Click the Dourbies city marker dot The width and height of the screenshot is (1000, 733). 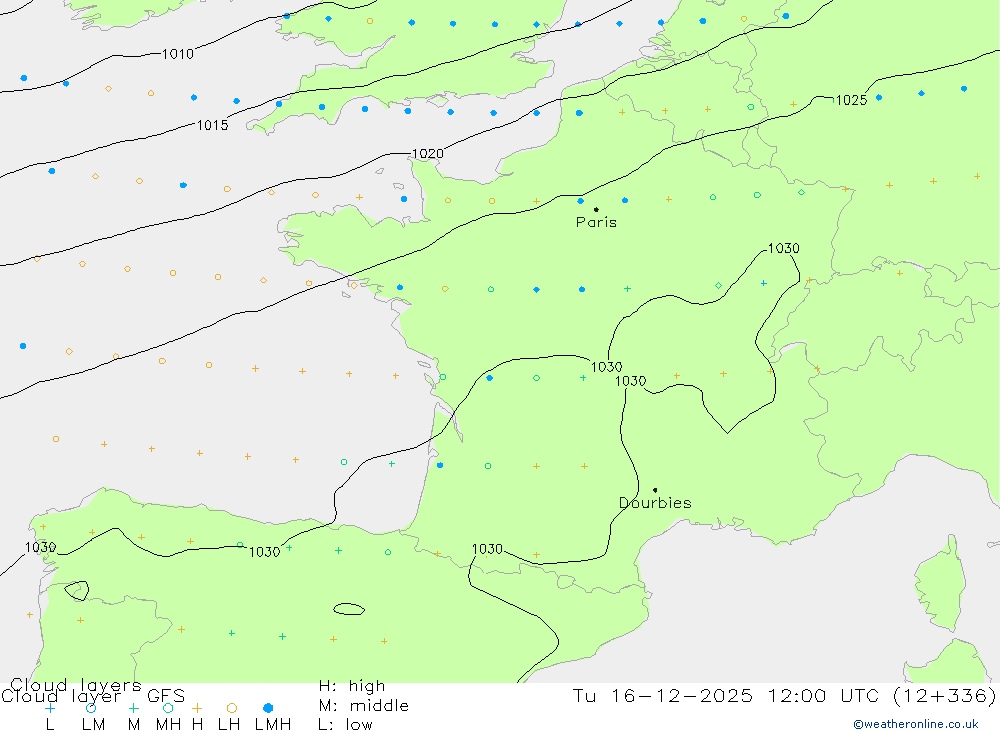point(655,490)
